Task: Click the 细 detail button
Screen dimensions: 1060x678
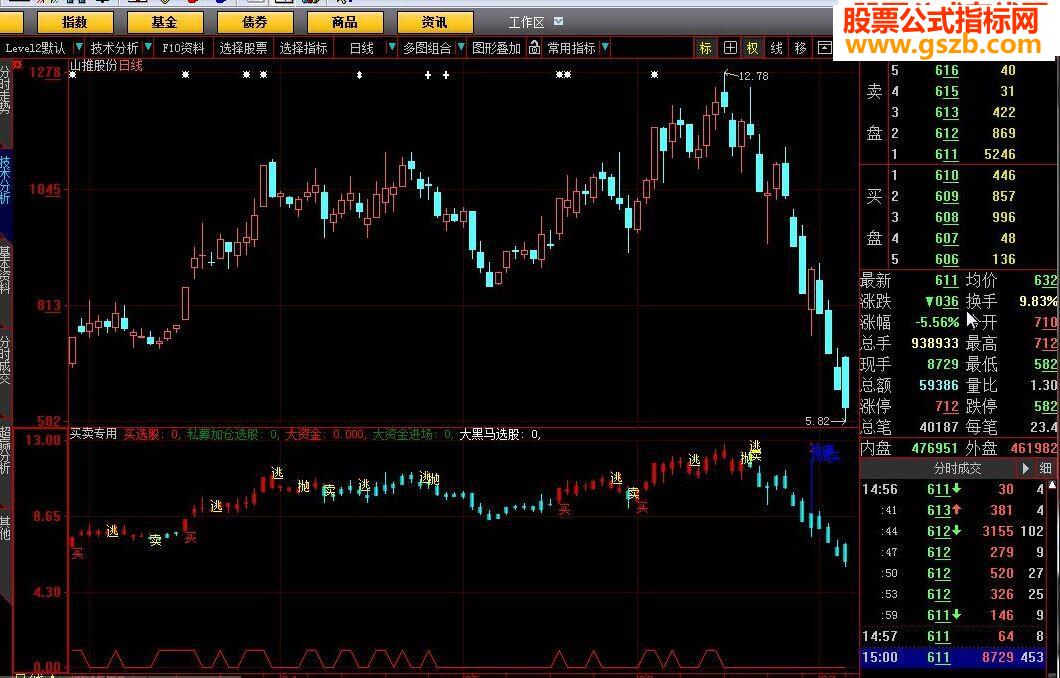Action: (1046, 468)
